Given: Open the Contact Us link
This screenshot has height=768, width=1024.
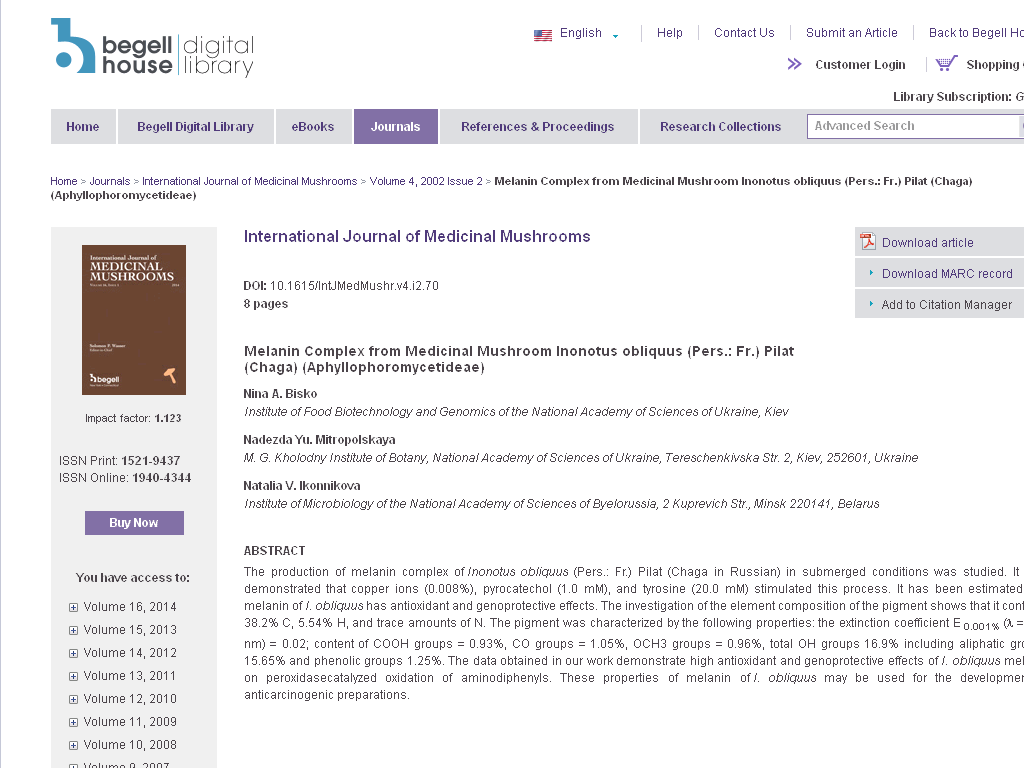Looking at the screenshot, I should pos(744,33).
